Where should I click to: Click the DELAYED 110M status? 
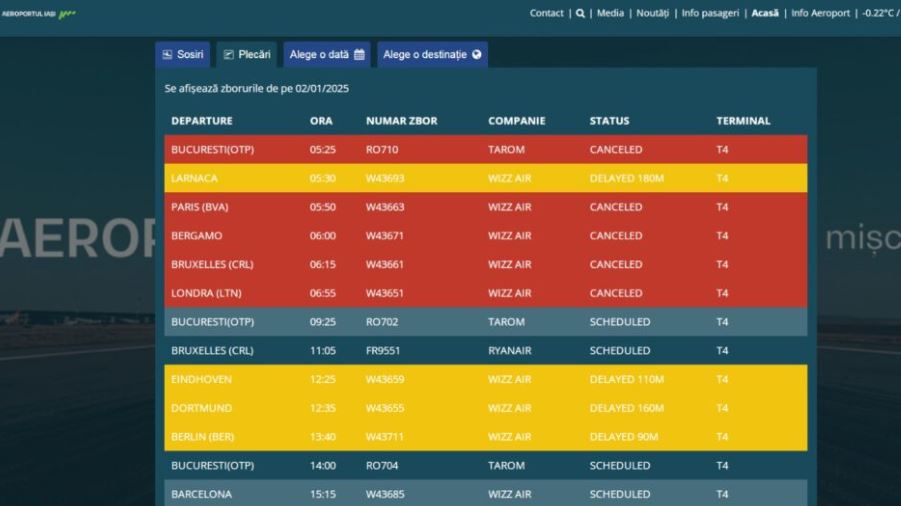coord(627,380)
